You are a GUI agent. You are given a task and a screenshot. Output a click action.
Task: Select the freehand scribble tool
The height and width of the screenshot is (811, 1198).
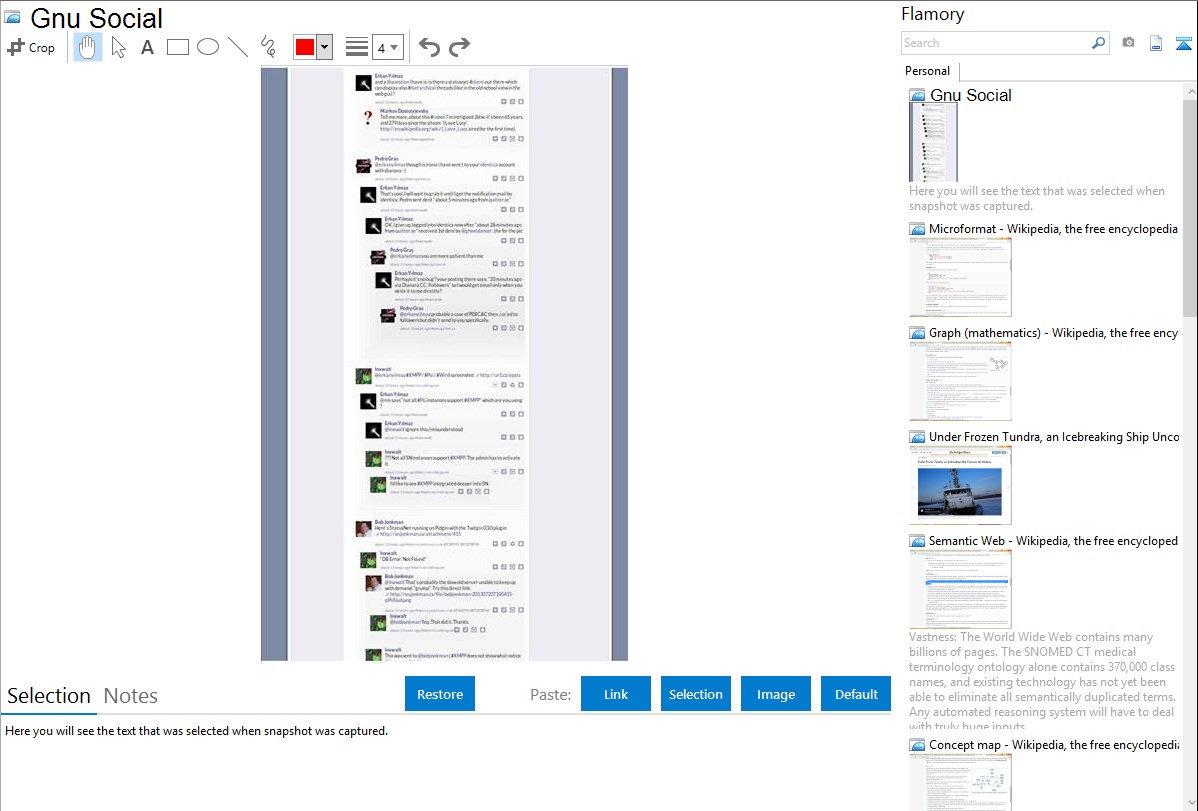268,47
